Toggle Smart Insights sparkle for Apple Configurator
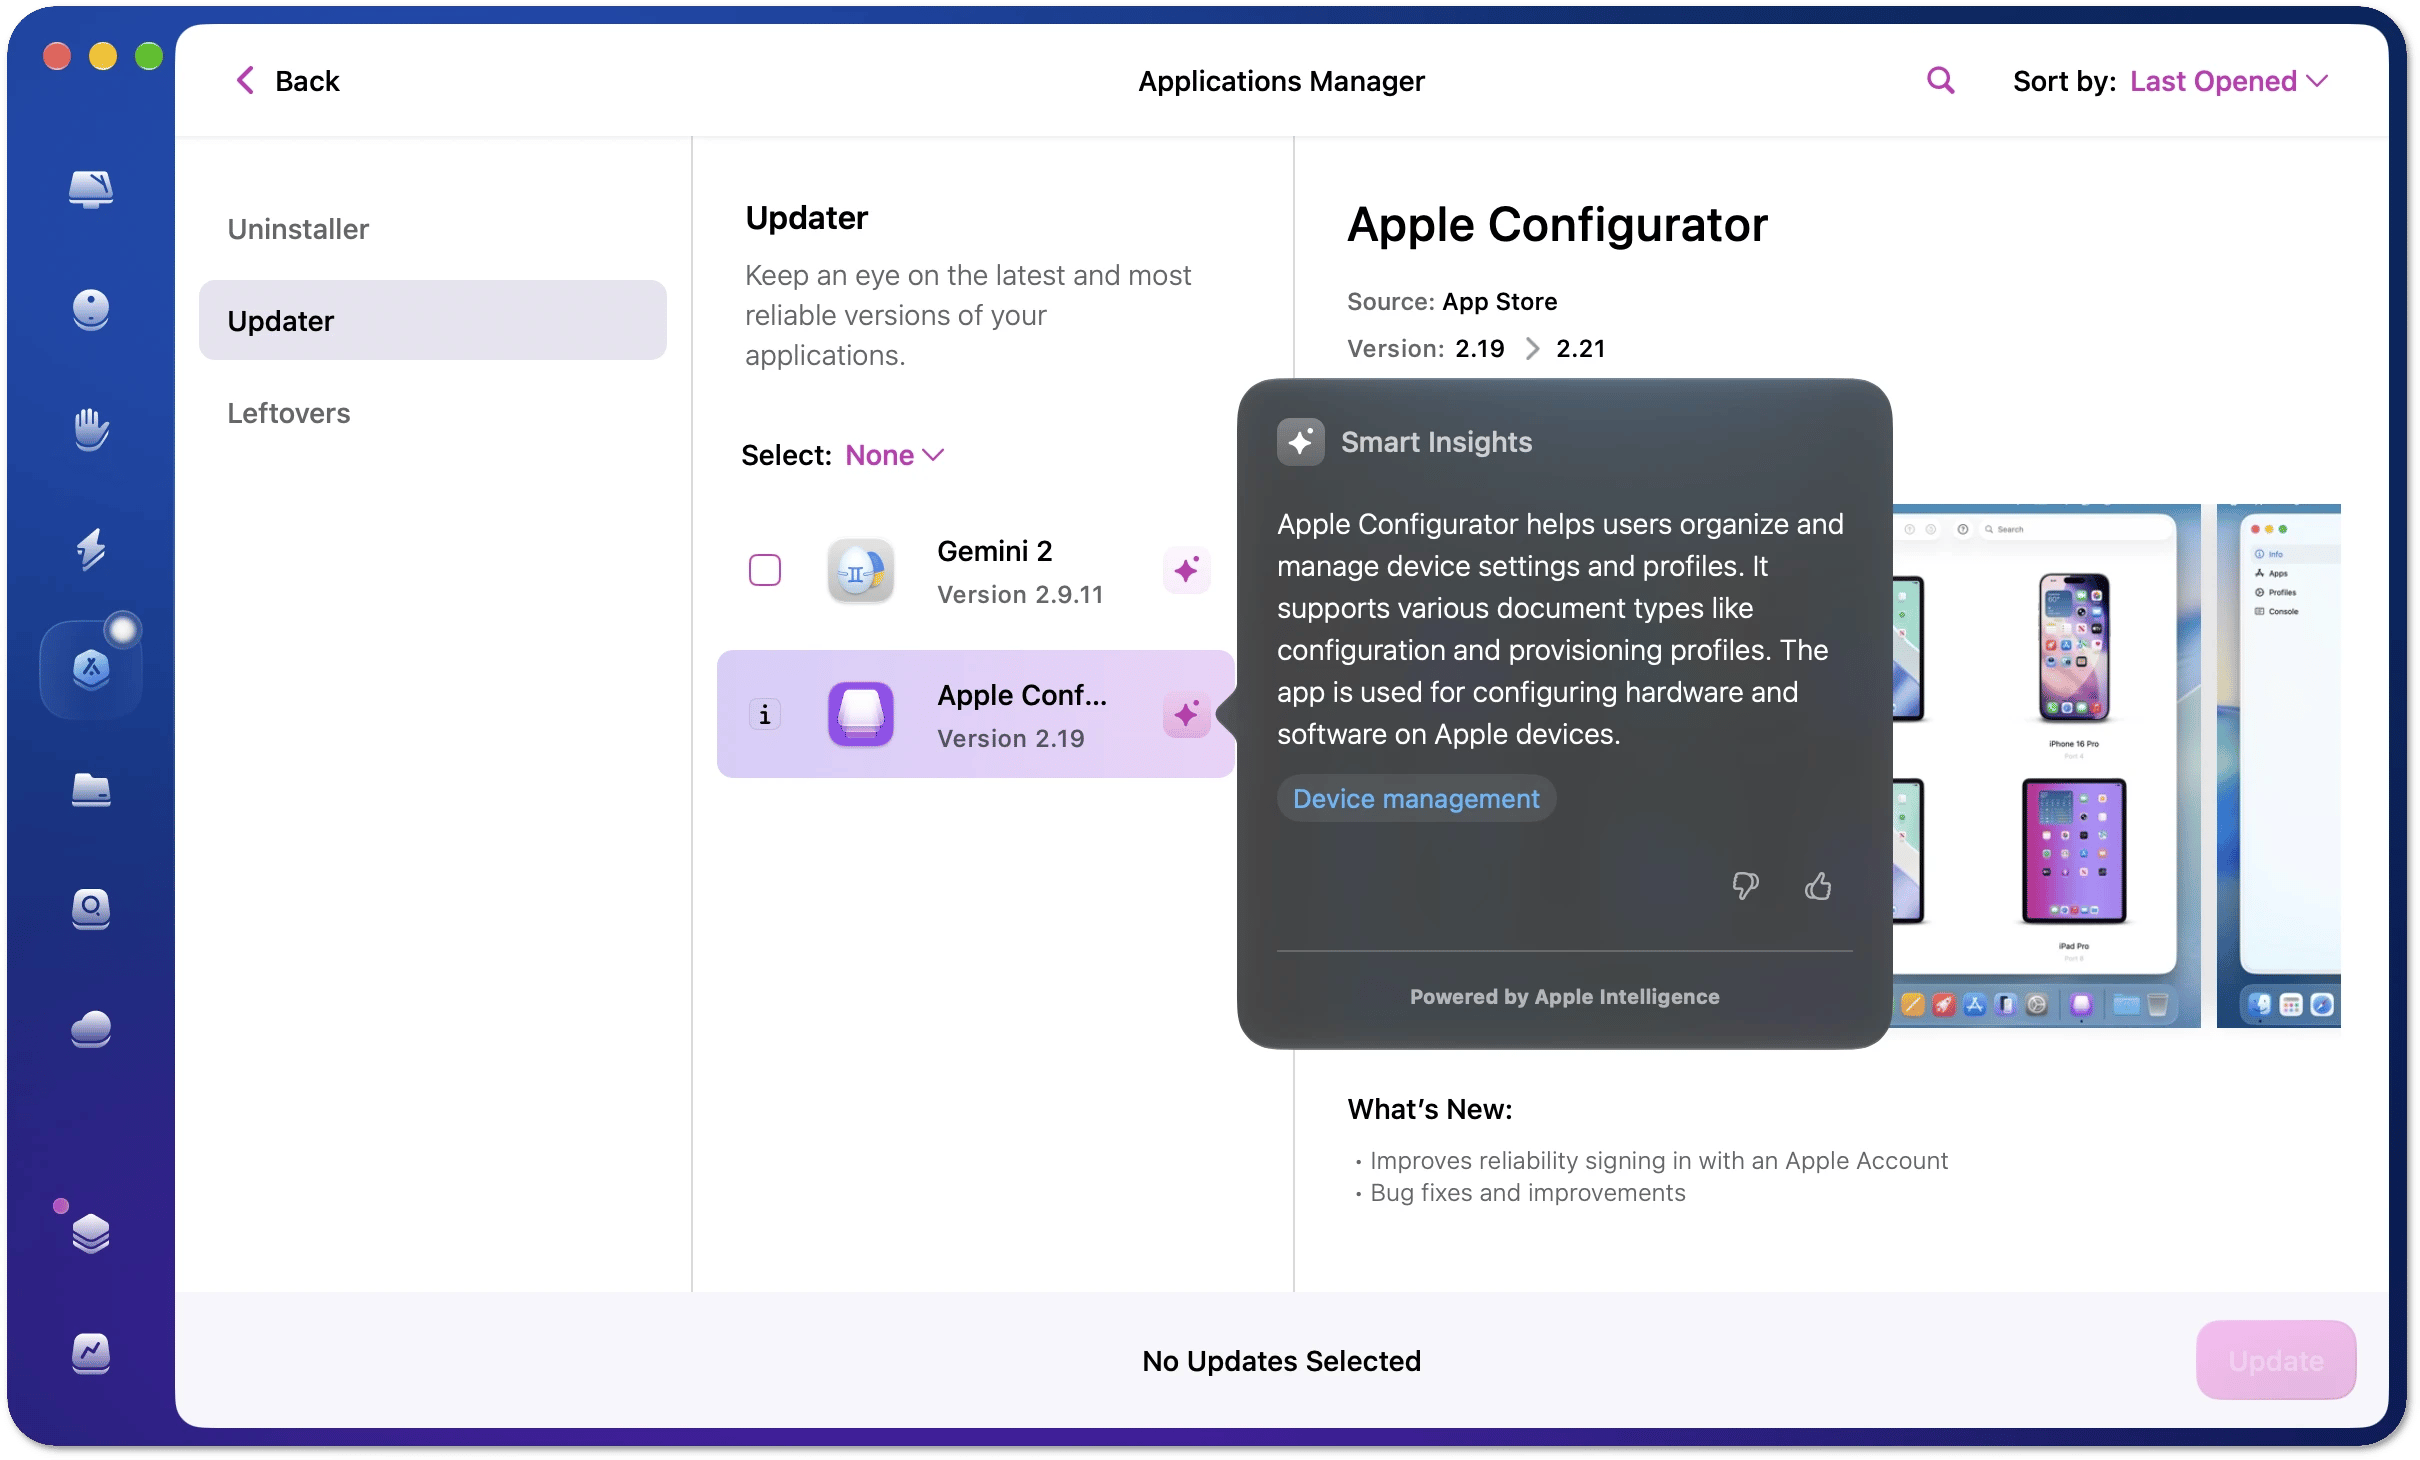This screenshot has height=1460, width=2420. tap(1187, 715)
